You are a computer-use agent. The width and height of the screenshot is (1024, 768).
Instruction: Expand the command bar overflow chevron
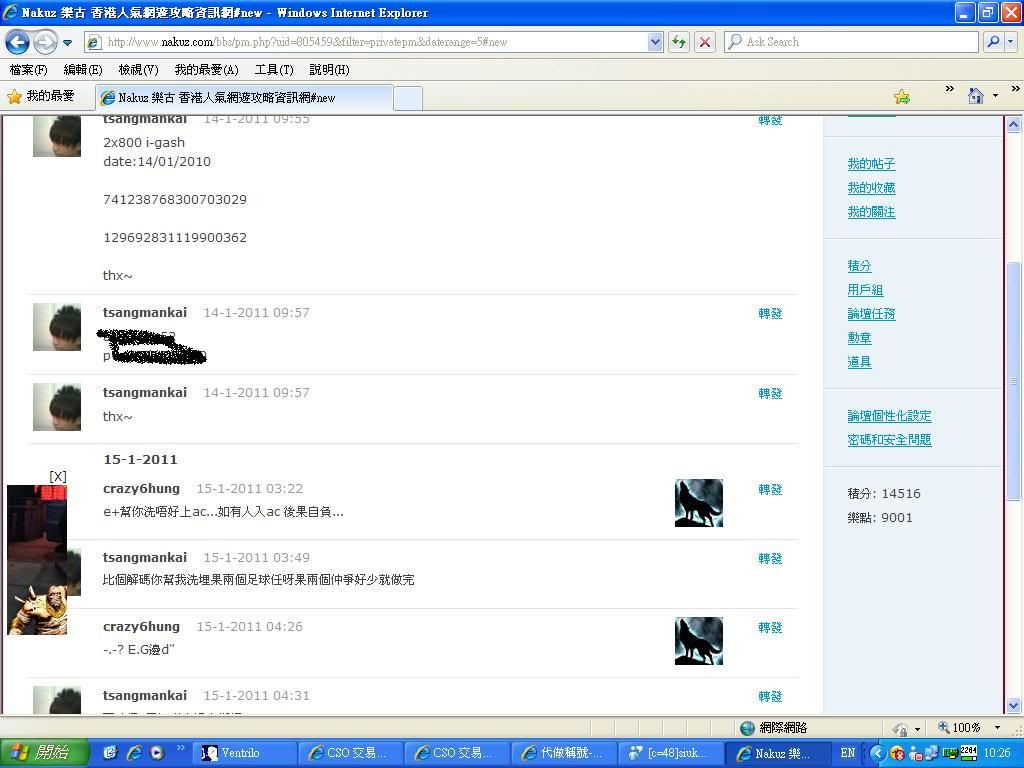tap(1016, 89)
